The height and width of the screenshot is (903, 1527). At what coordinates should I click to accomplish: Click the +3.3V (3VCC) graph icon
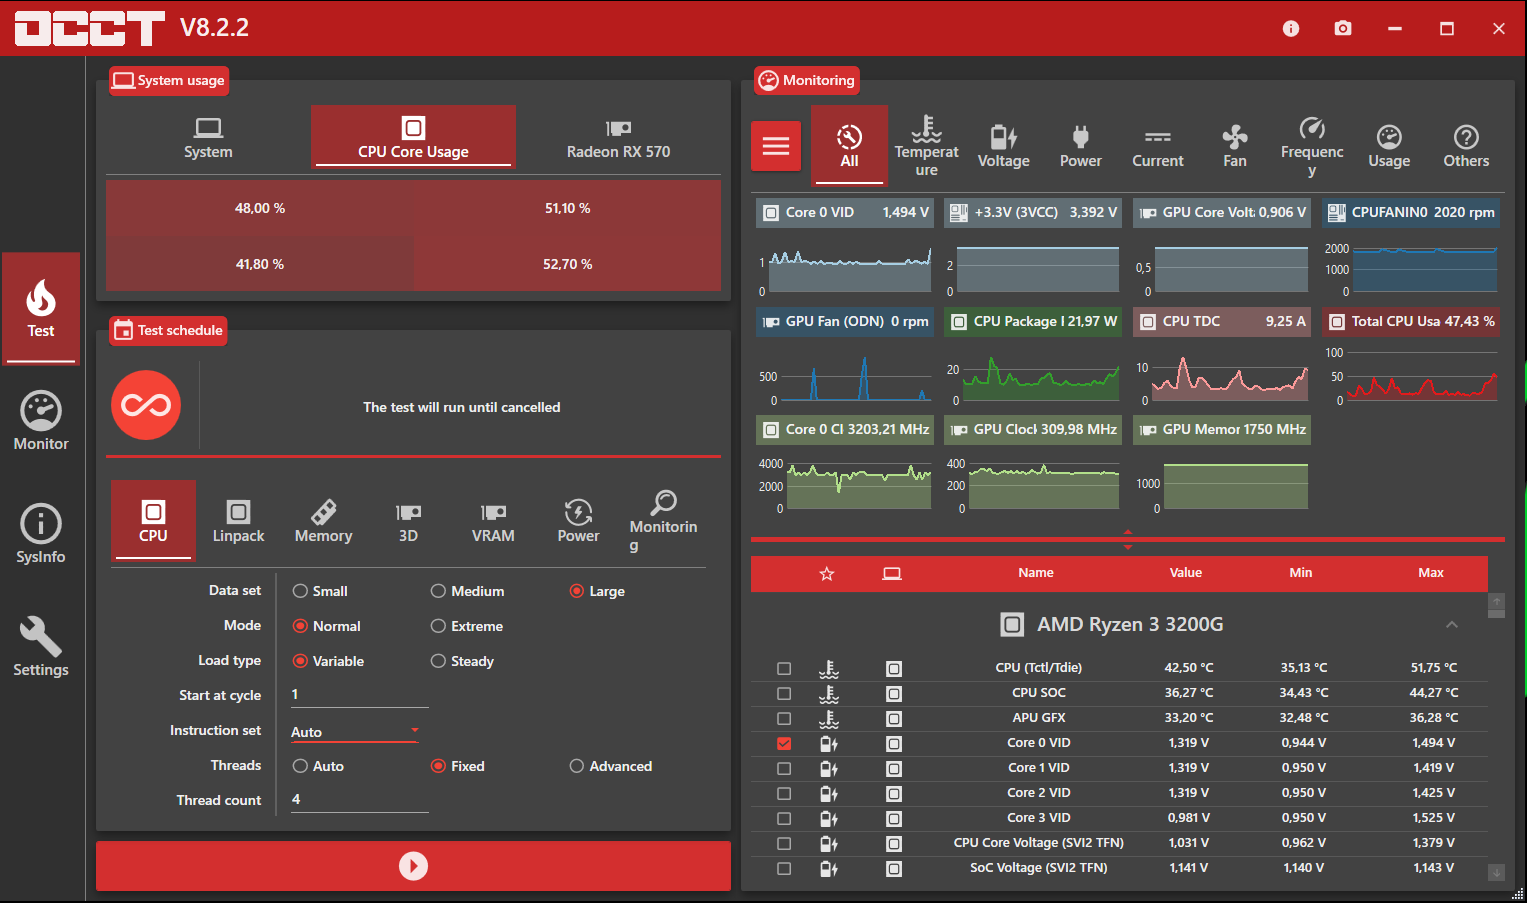959,212
